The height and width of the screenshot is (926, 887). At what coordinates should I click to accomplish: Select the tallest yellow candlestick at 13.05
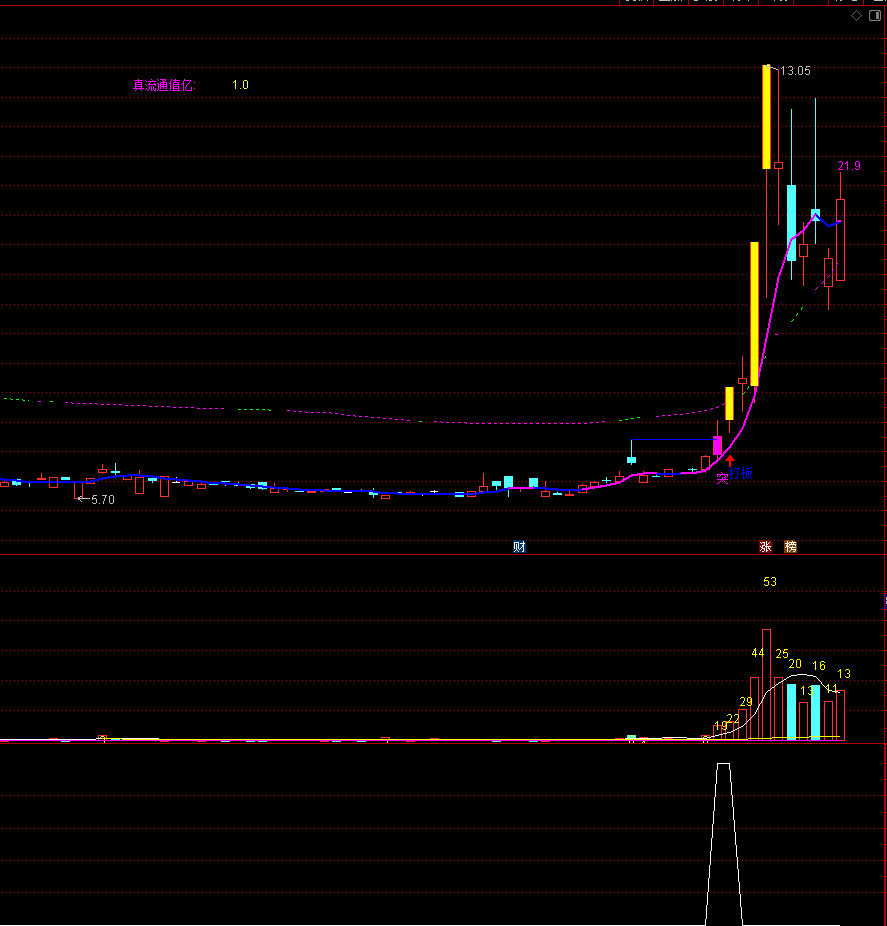click(767, 117)
